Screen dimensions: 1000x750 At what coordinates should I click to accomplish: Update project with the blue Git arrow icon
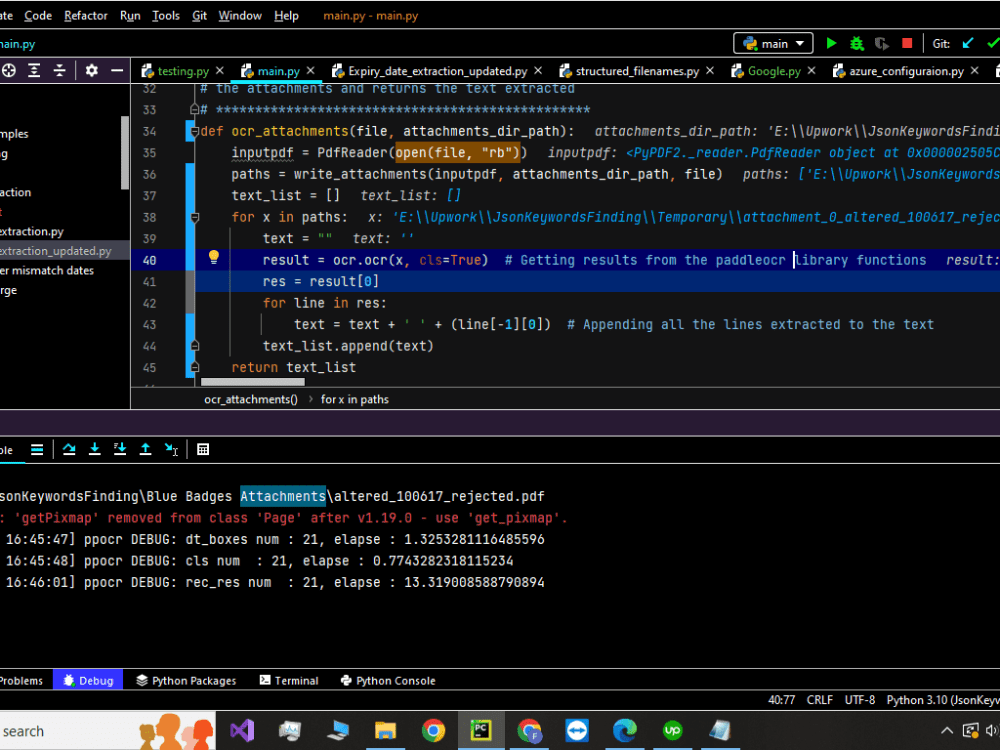966,44
